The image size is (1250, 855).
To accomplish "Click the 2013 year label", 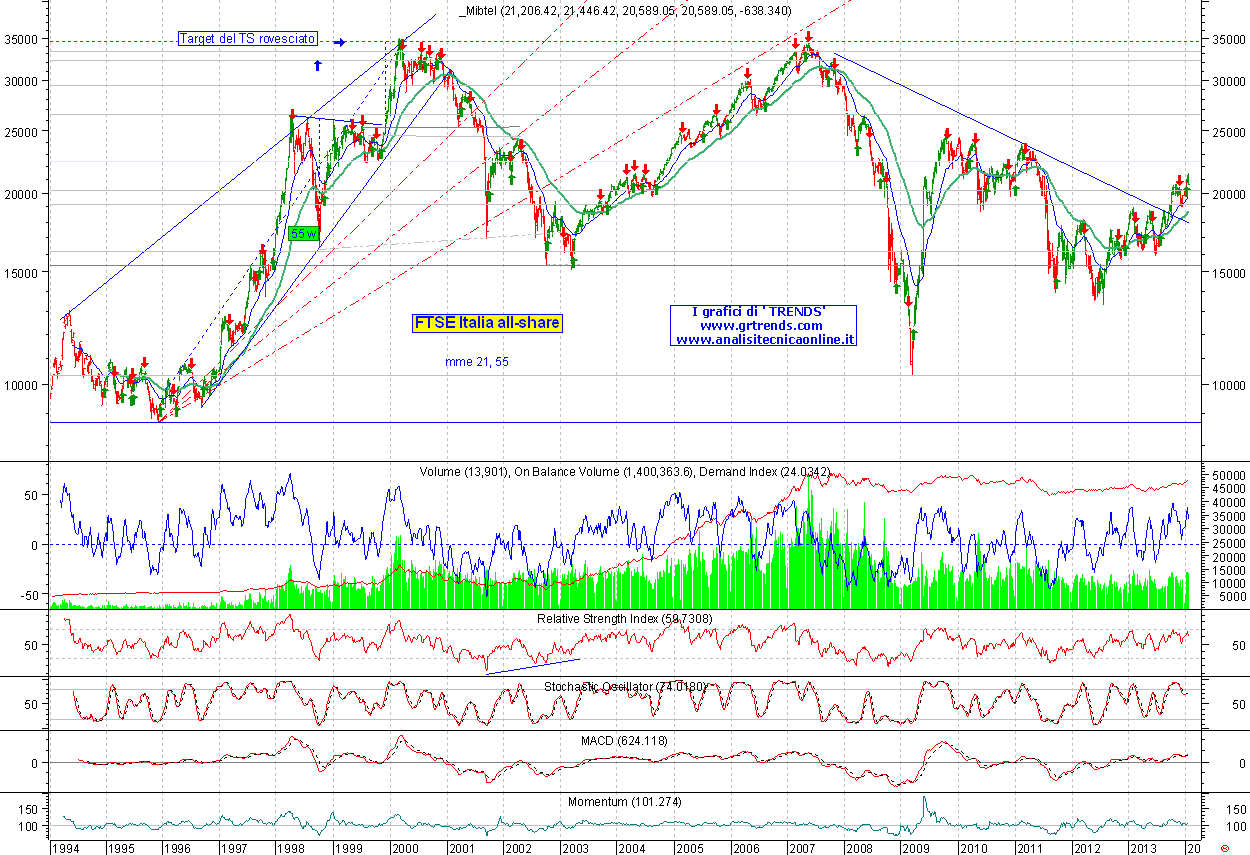I will (1142, 848).
